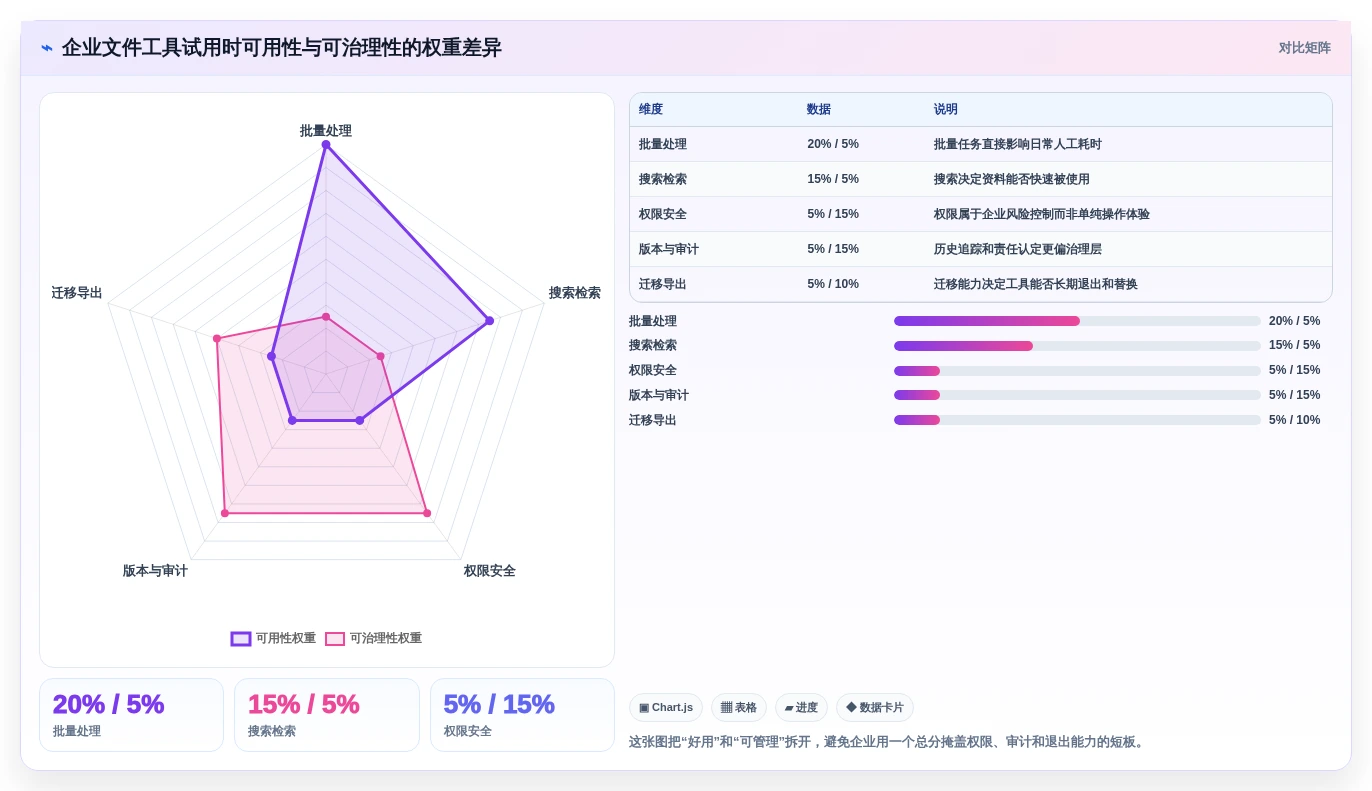Open the 15% / 5% 搜索检索 data card
Screen dimensions: 1372x791
(x=327, y=715)
